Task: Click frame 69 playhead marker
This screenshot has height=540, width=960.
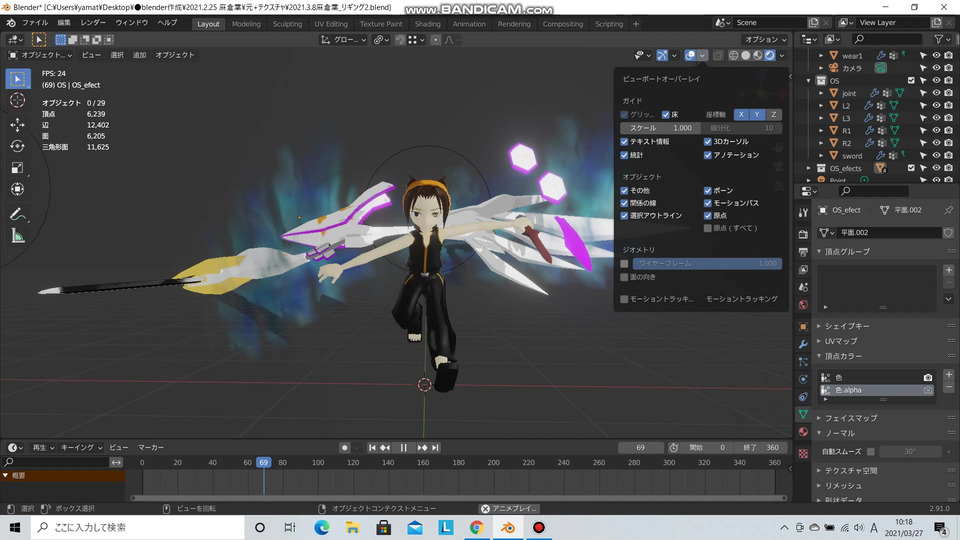Action: [x=263, y=462]
